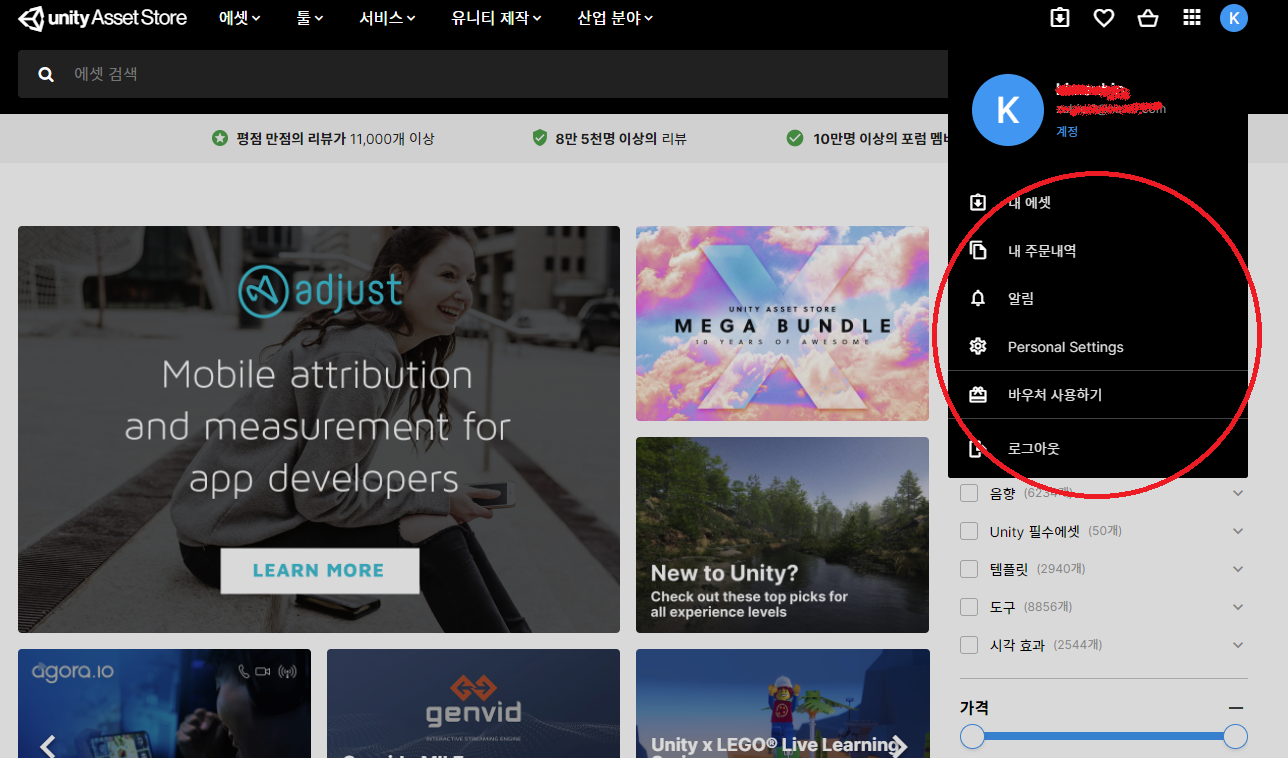This screenshot has height=758, width=1288.
Task: Expand the 템플릿 category chevron
Action: (1238, 569)
